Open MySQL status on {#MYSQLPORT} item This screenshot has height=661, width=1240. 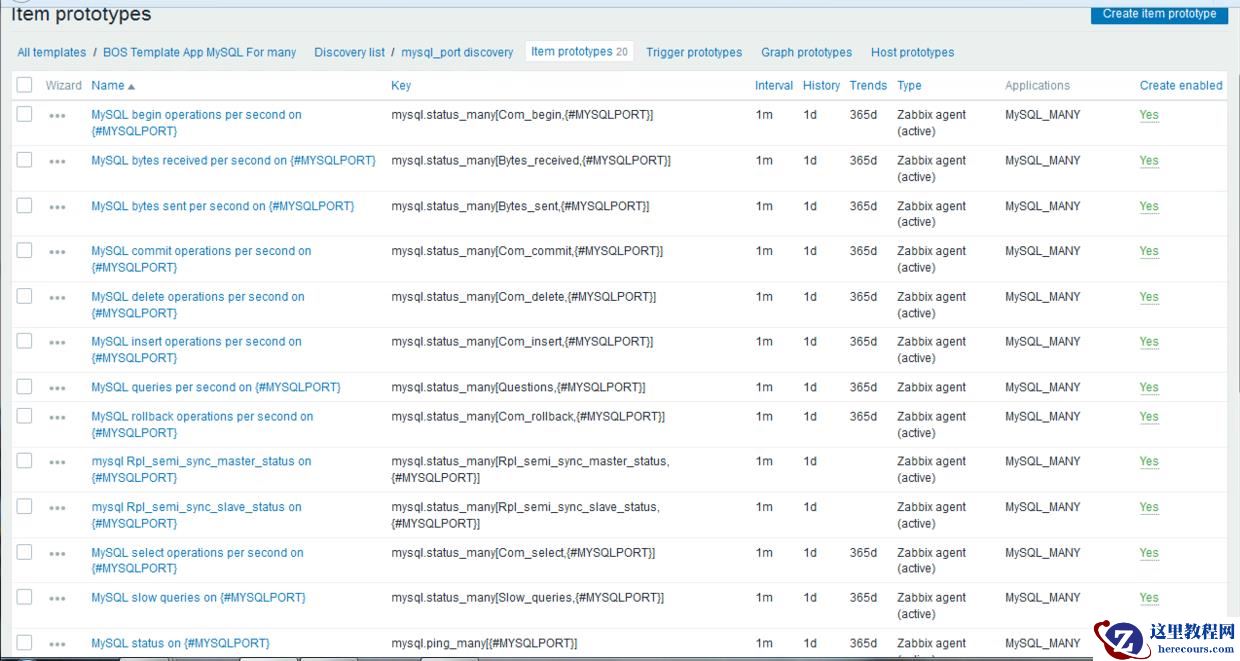tap(180, 644)
